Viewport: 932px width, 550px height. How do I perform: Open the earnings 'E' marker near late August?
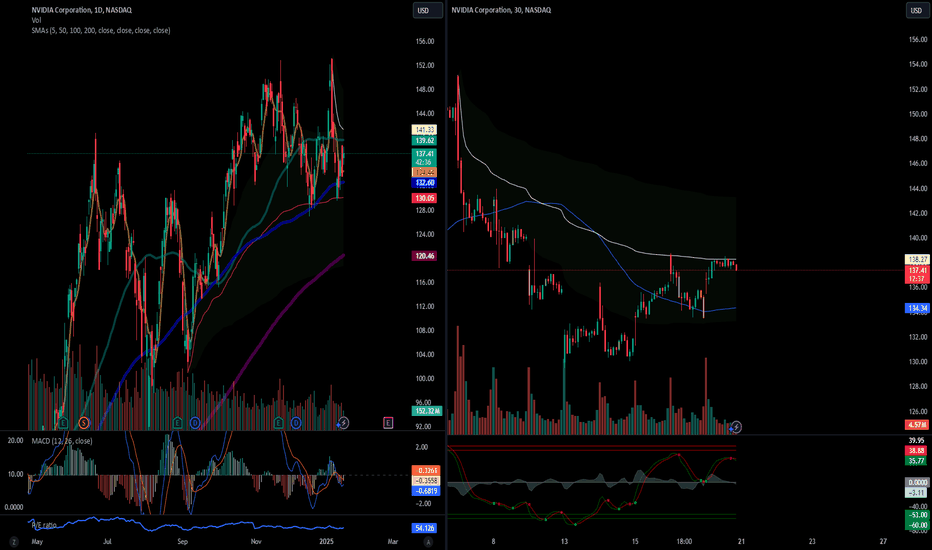[177, 423]
